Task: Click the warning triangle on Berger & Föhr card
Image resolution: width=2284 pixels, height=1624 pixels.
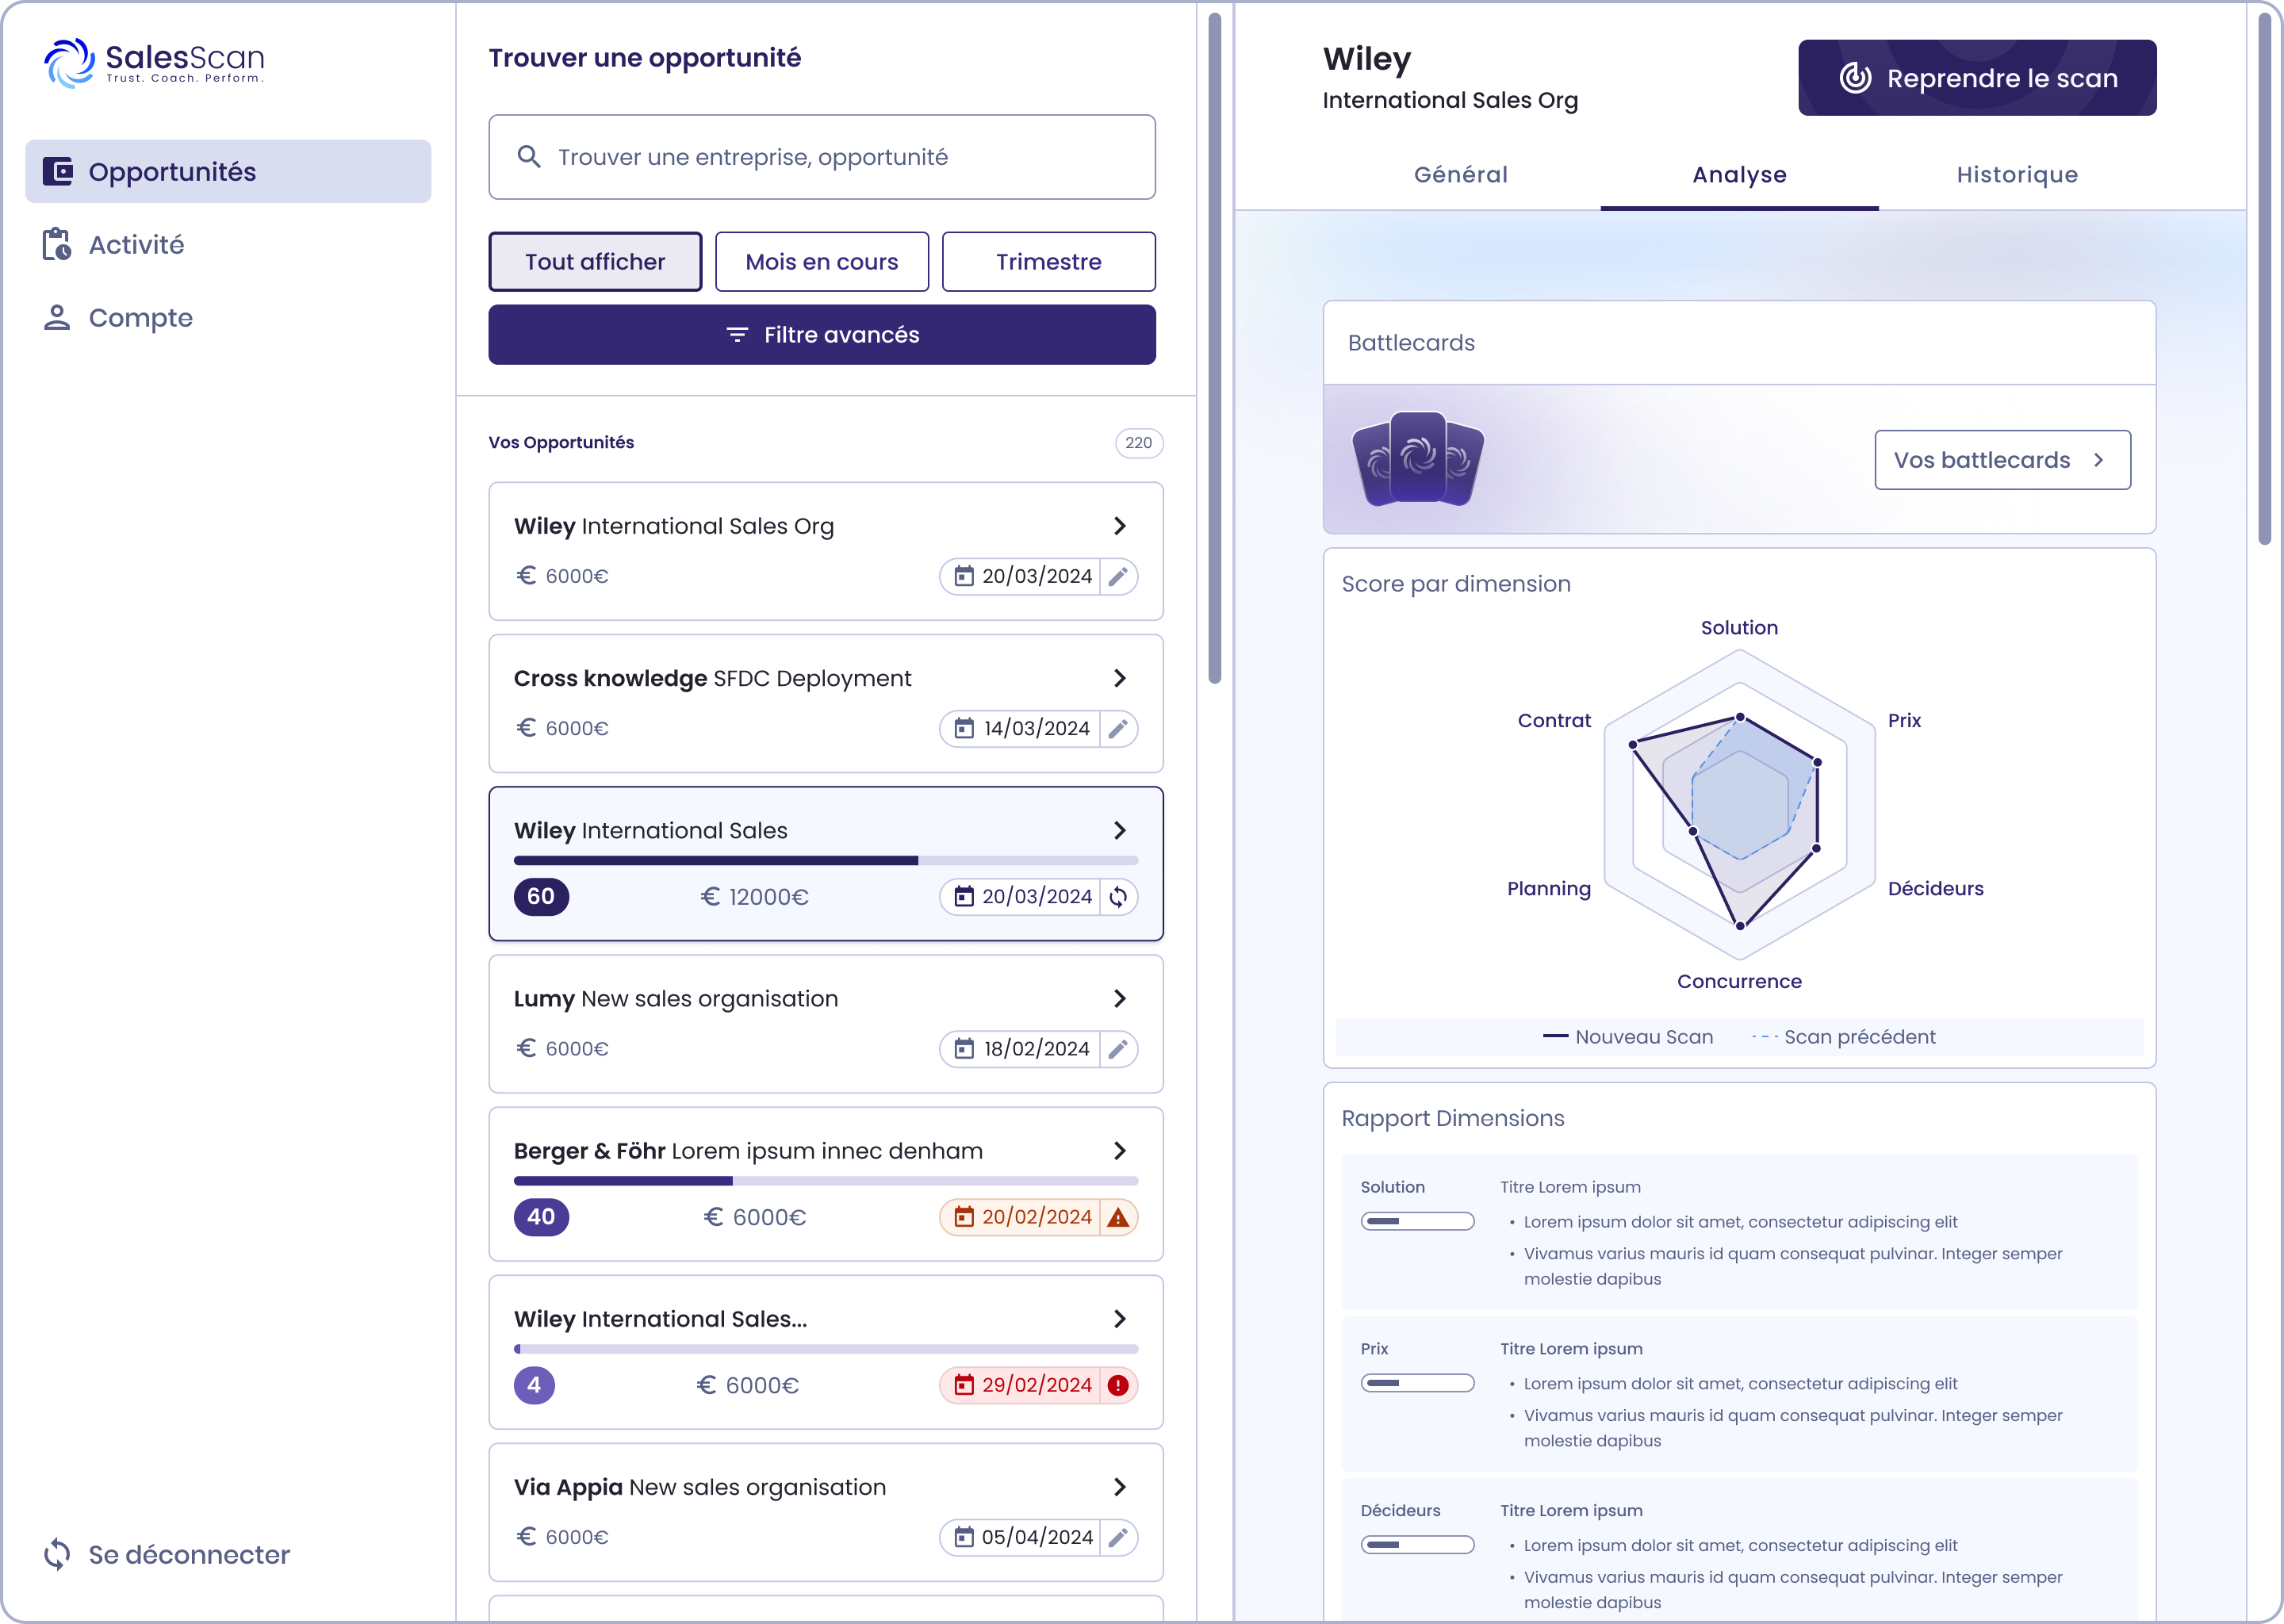Action: (x=1118, y=1217)
